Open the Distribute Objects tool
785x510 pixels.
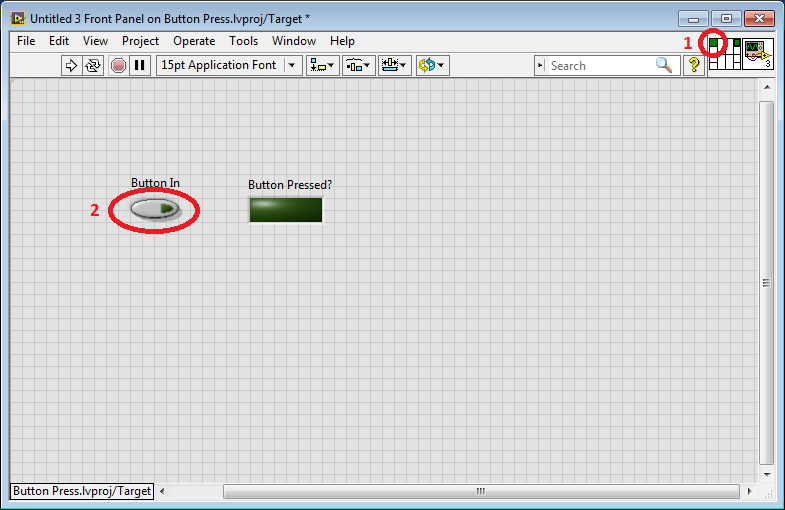[x=358, y=66]
